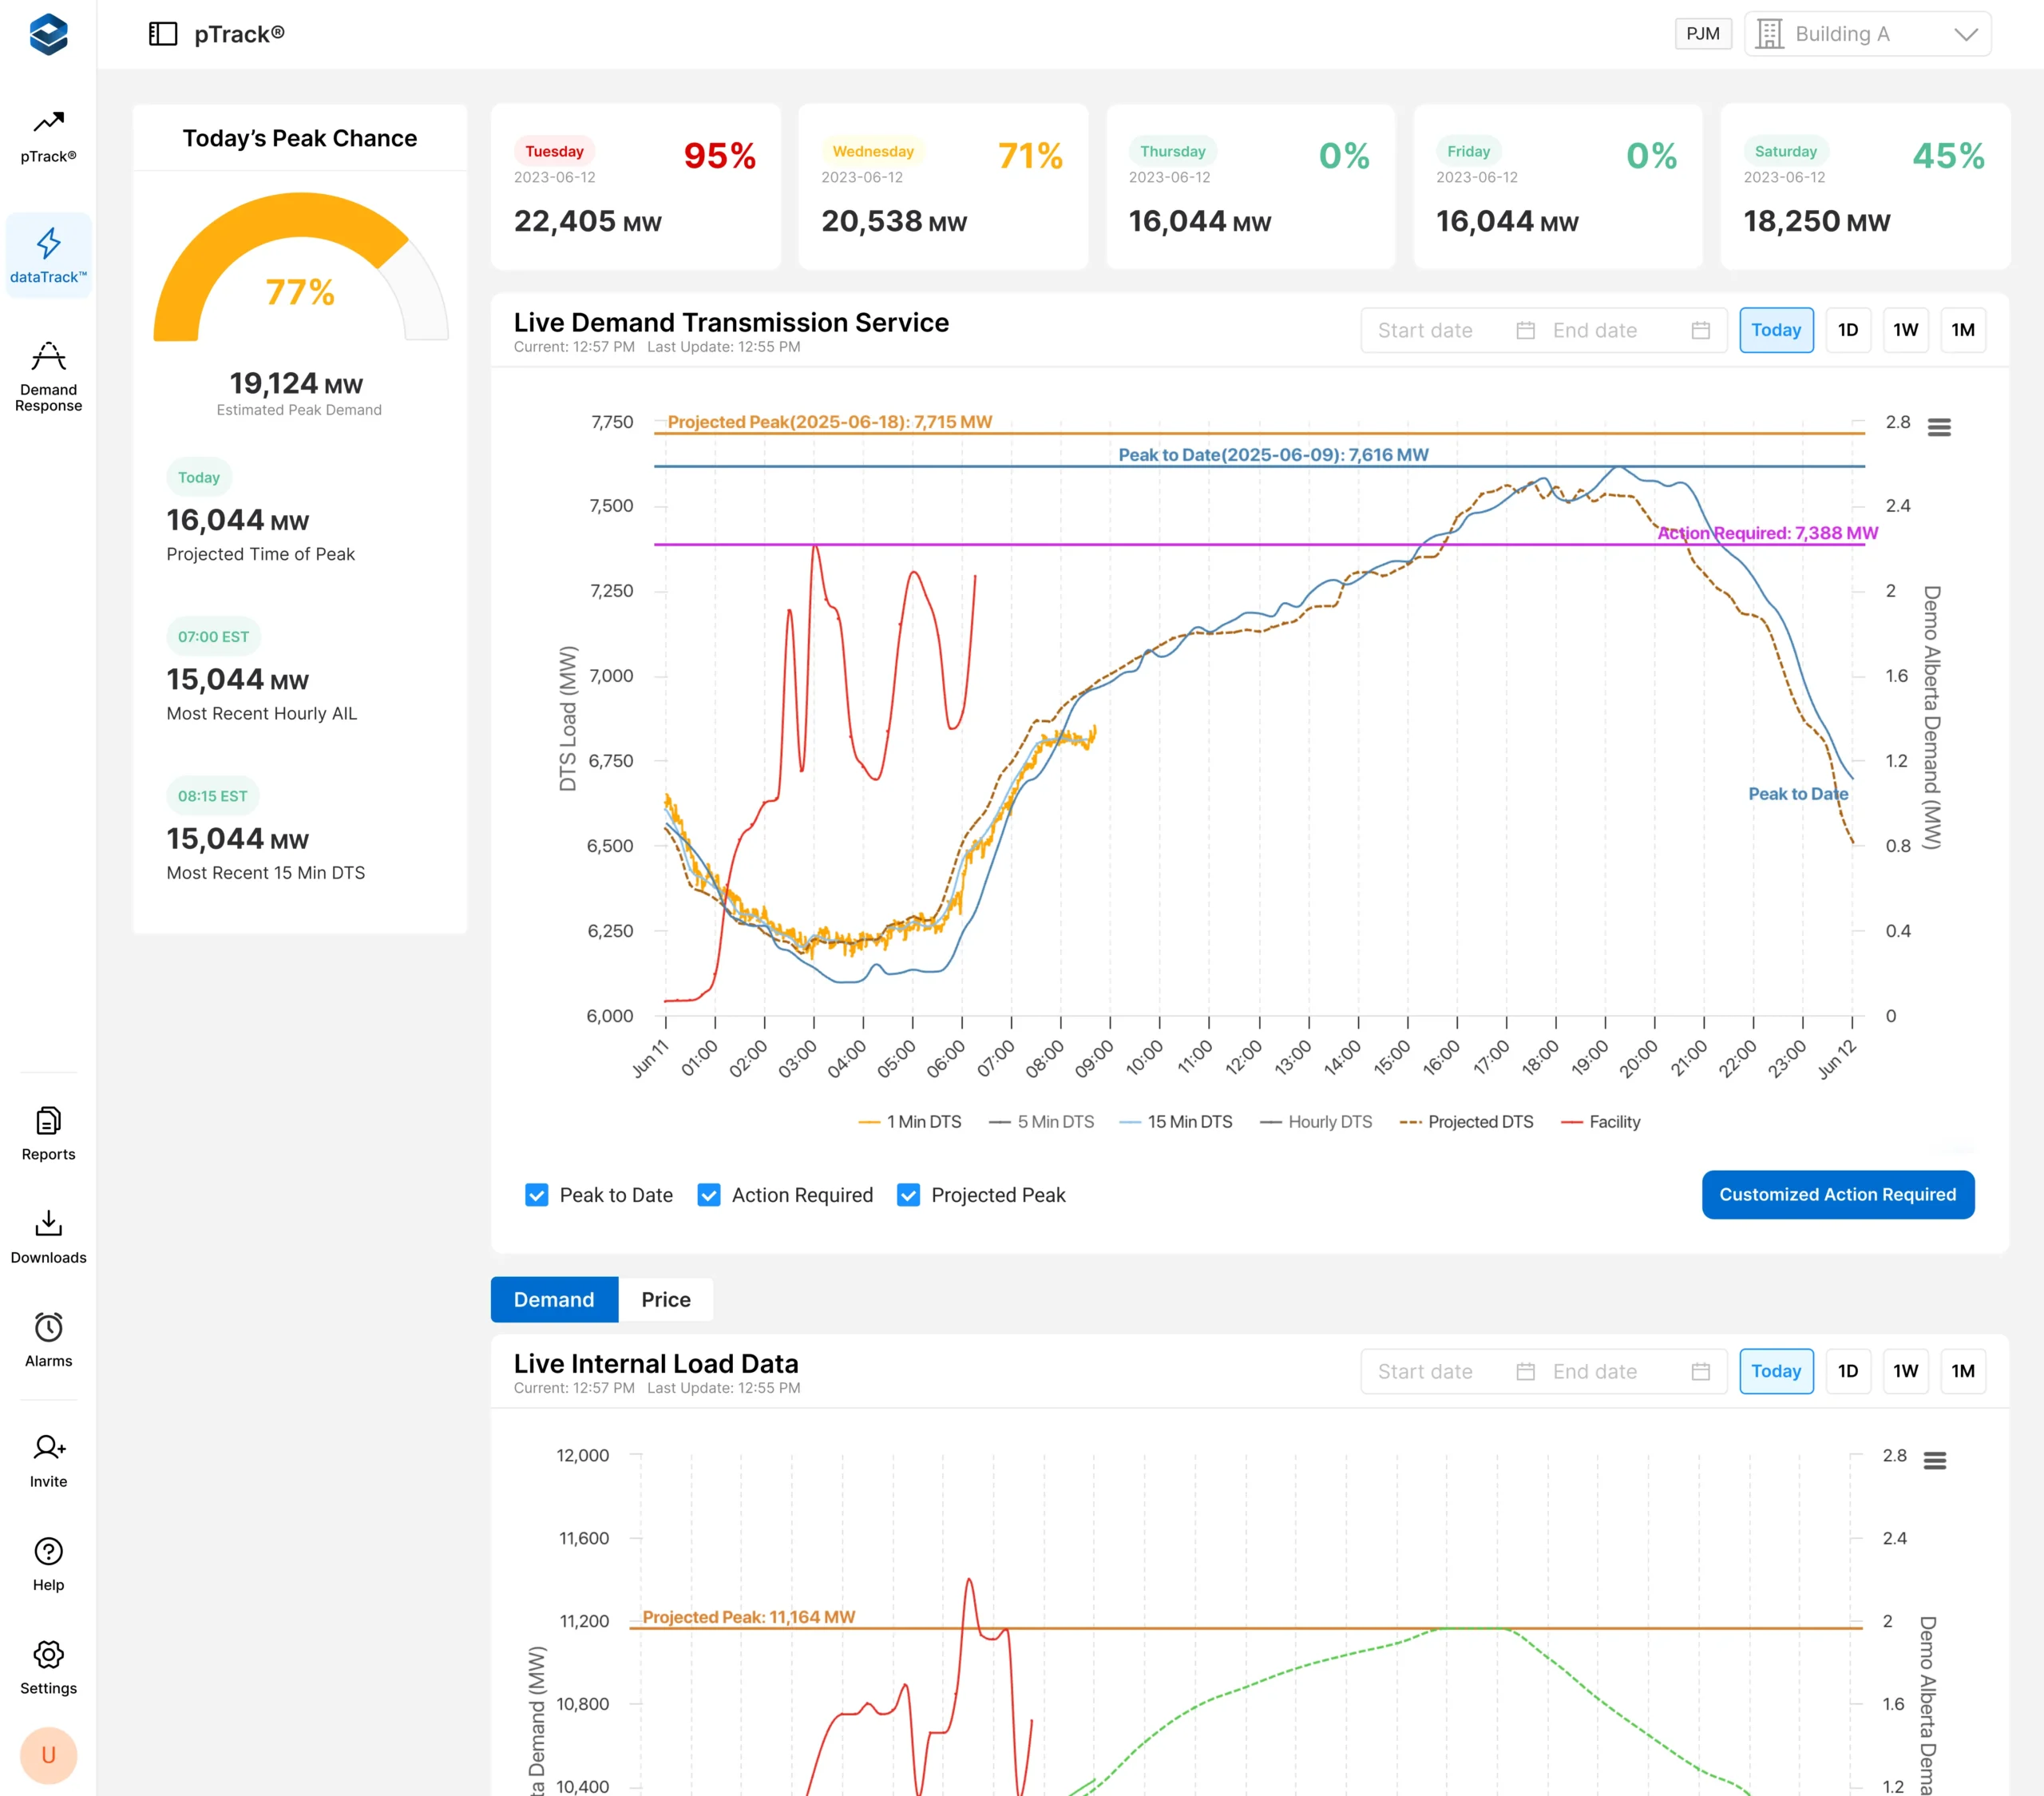Image resolution: width=2044 pixels, height=1796 pixels.
Task: Open Invite in the sidebar
Action: coord(48,1461)
